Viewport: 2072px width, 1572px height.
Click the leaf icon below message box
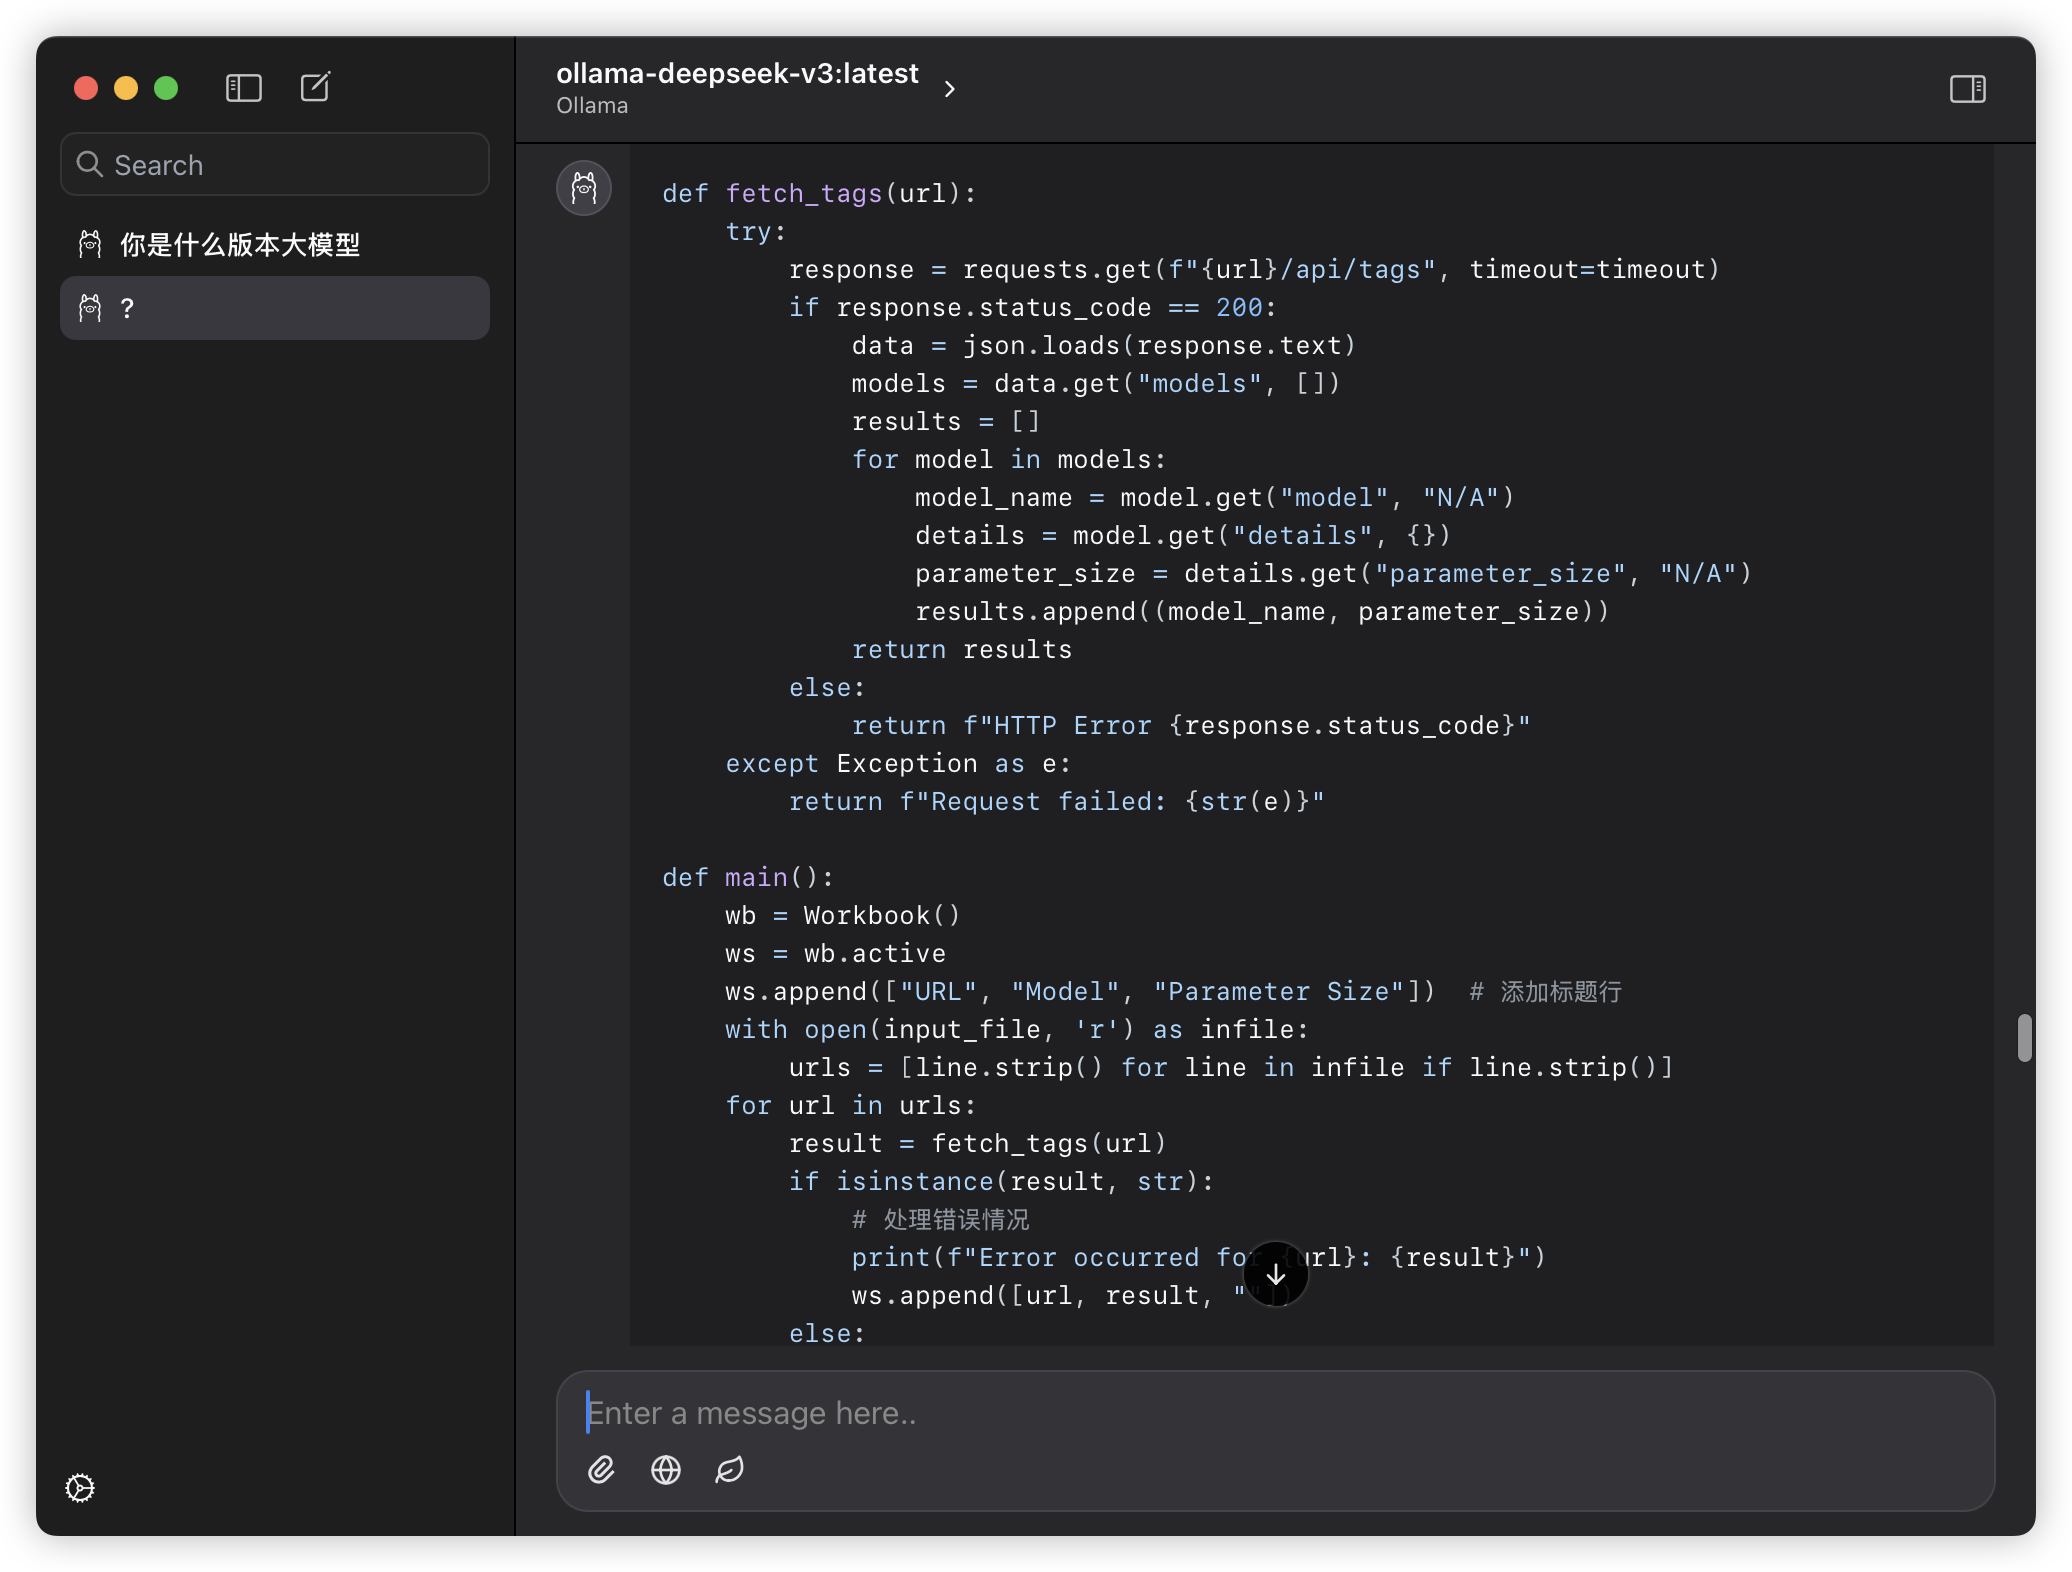(730, 1469)
